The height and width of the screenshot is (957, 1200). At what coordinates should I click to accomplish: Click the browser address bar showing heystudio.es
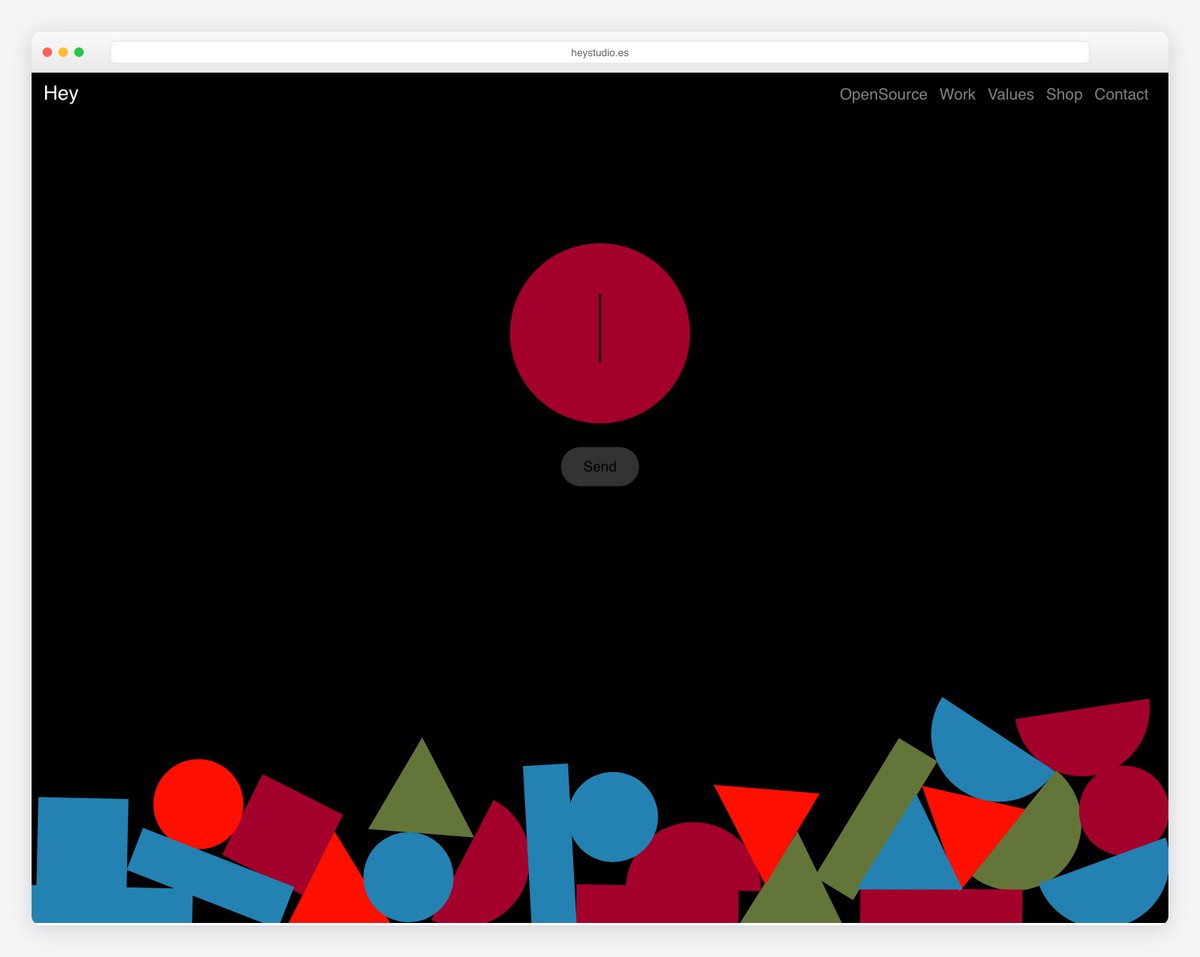click(600, 52)
